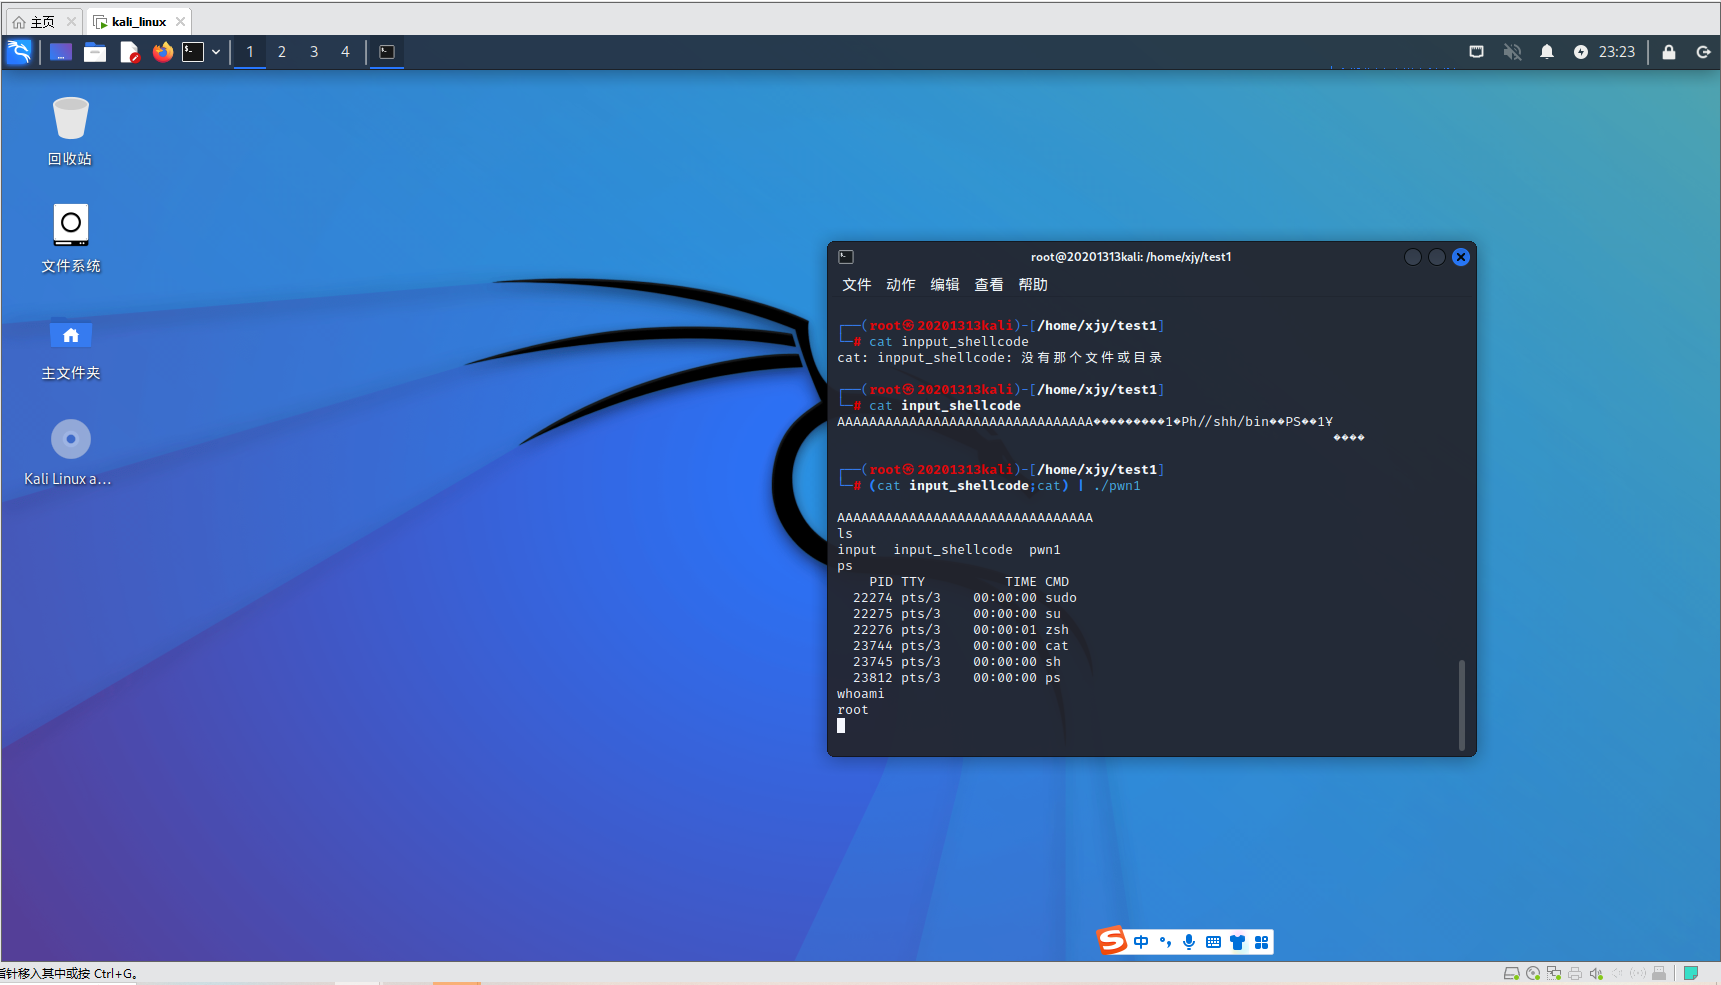Screen dimensions: 1721x985
Task: Open the terminal 查看 menu
Action: 989,285
